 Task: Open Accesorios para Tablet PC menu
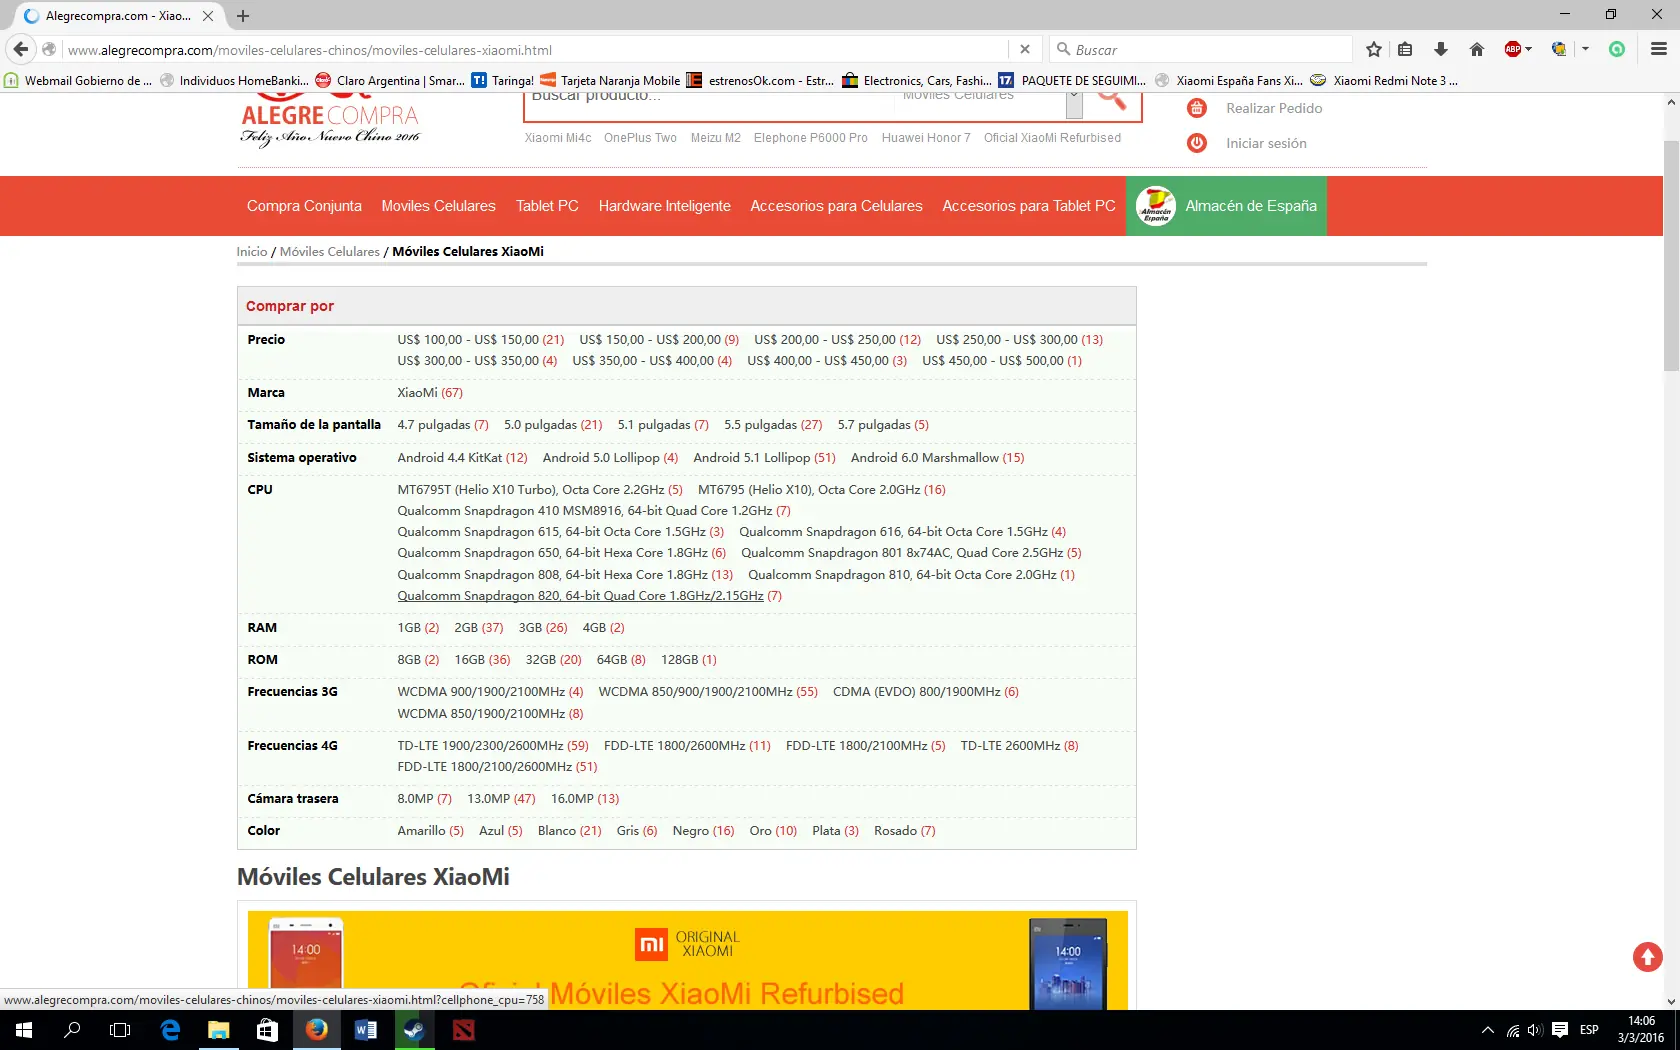click(x=1029, y=206)
